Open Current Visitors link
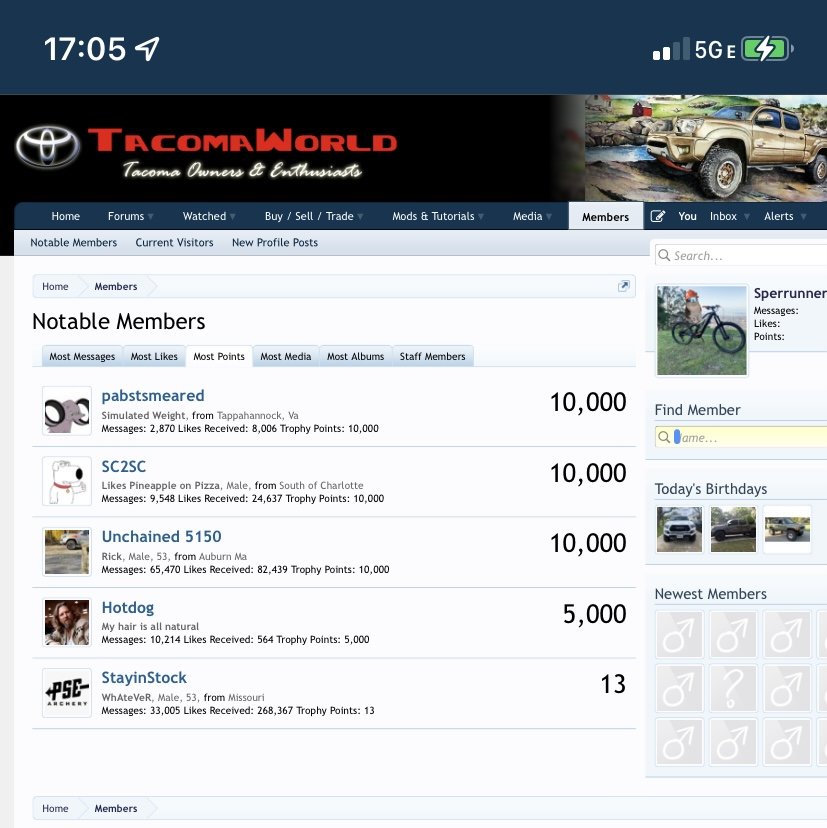This screenshot has height=828, width=827. coord(174,242)
